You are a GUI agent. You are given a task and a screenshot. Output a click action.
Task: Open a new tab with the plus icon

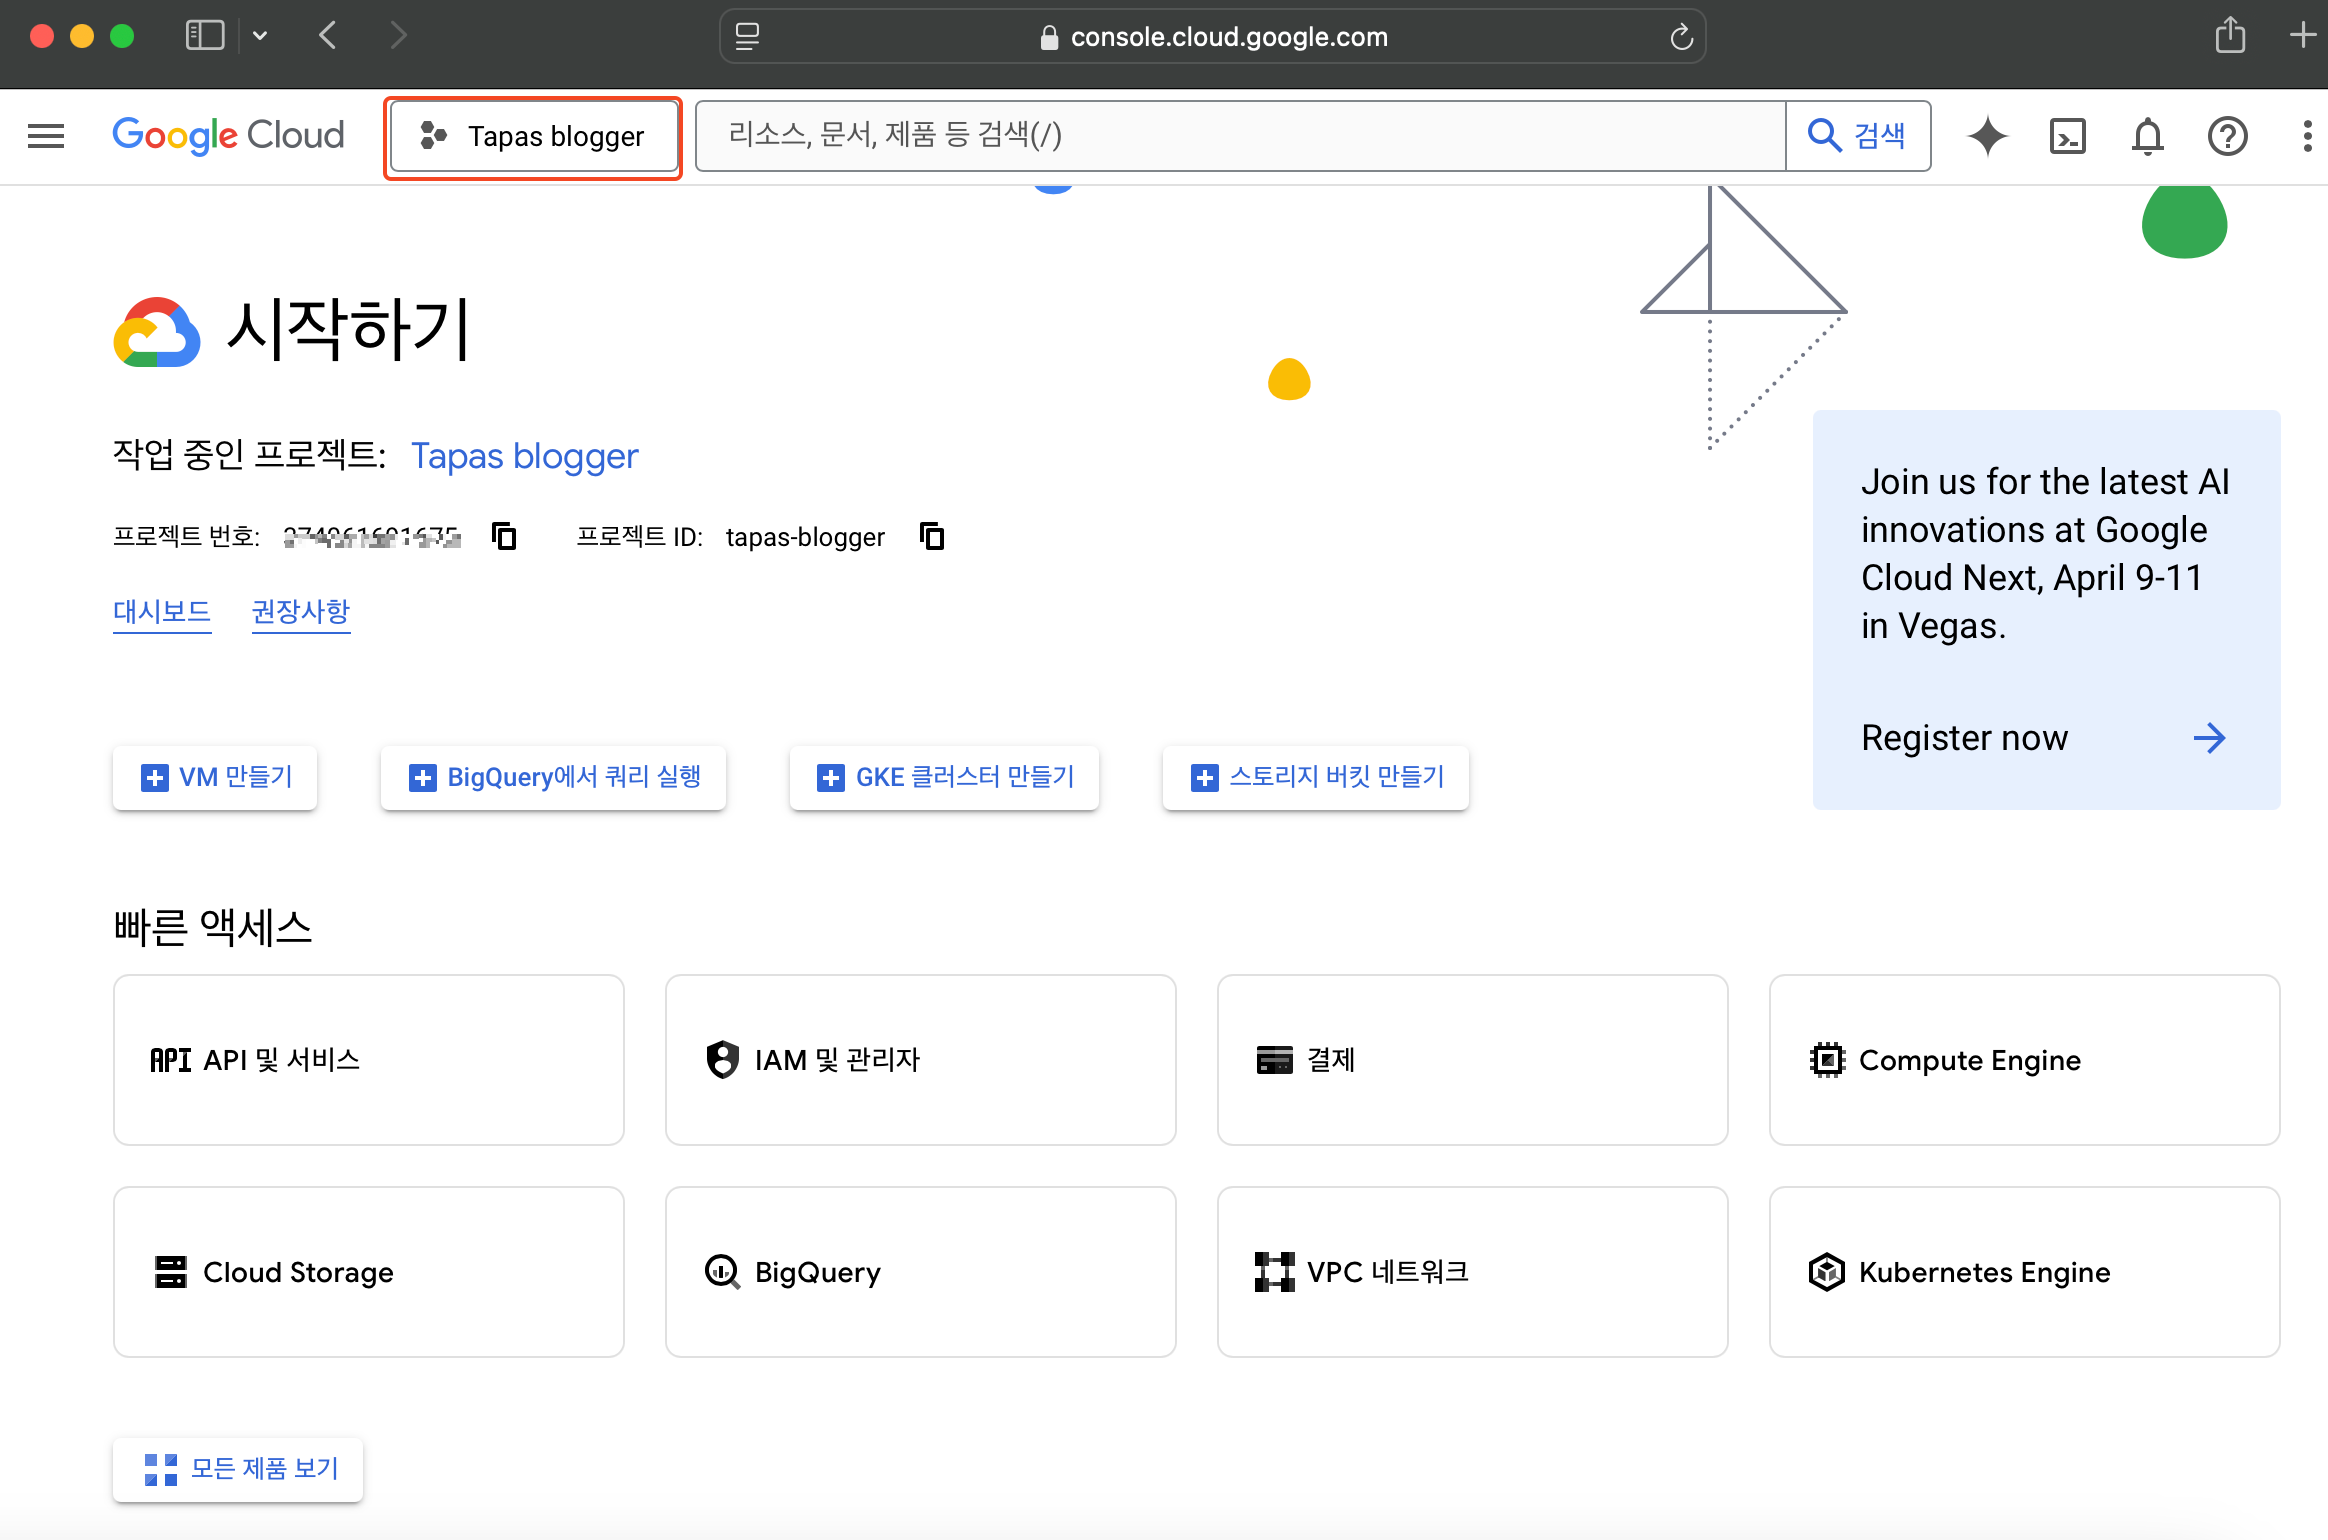[2302, 36]
